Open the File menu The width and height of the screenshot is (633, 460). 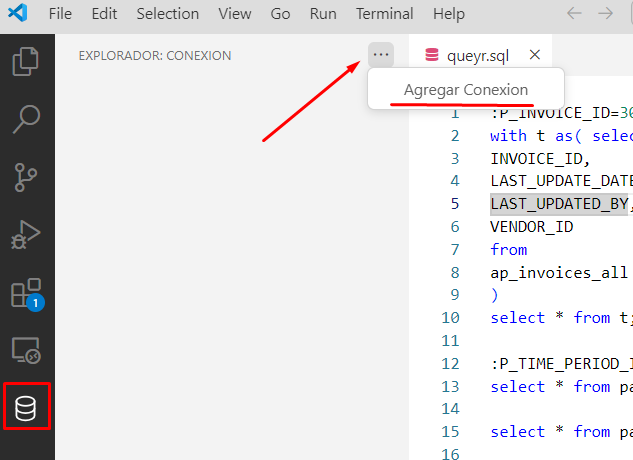tap(60, 14)
